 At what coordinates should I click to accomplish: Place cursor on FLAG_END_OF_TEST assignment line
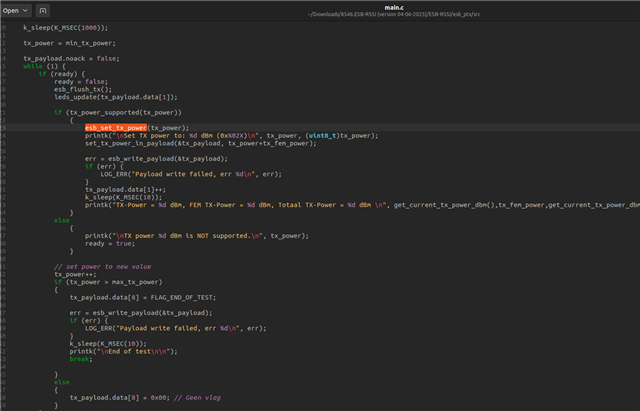coord(143,298)
